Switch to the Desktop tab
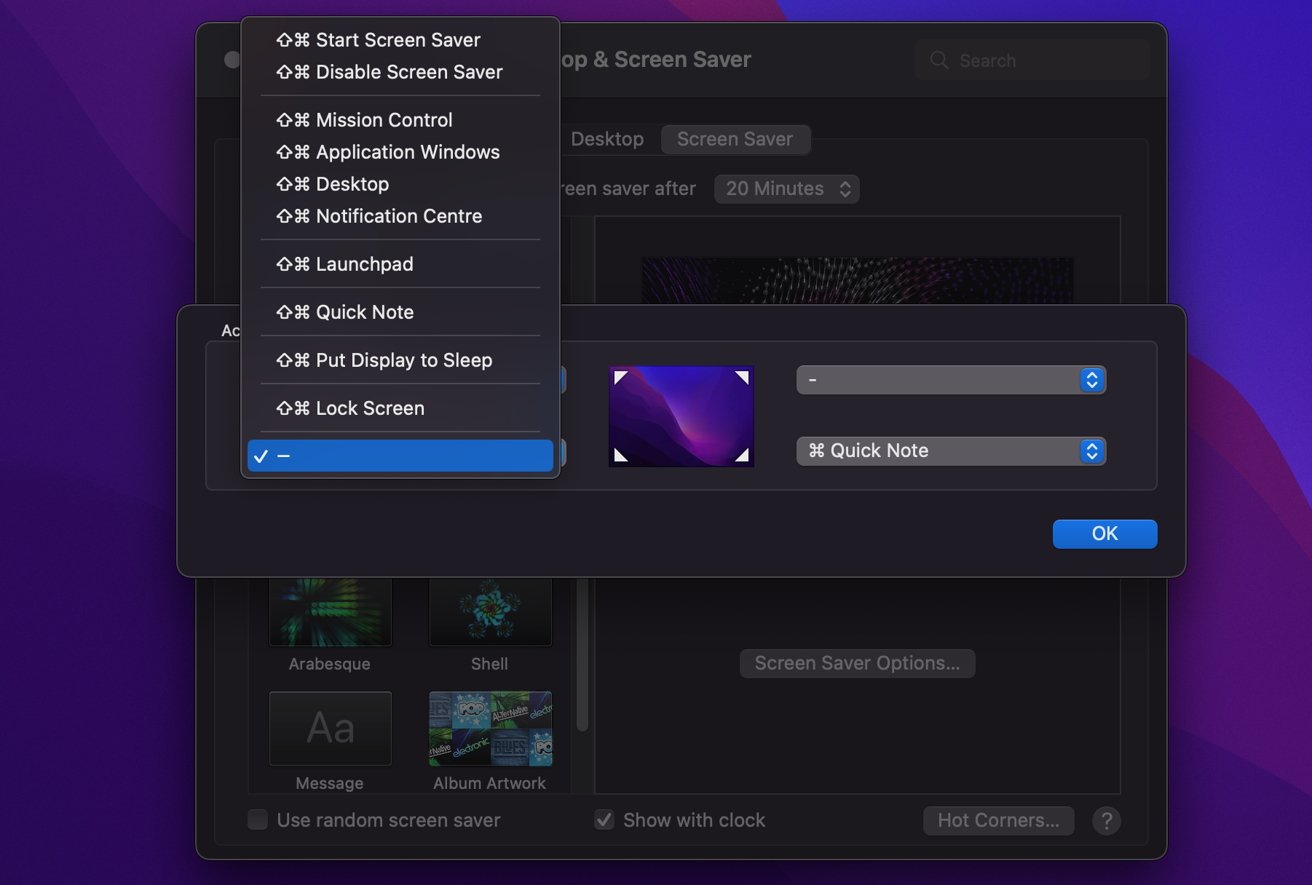Screen dimensions: 1312x885 [x=607, y=139]
